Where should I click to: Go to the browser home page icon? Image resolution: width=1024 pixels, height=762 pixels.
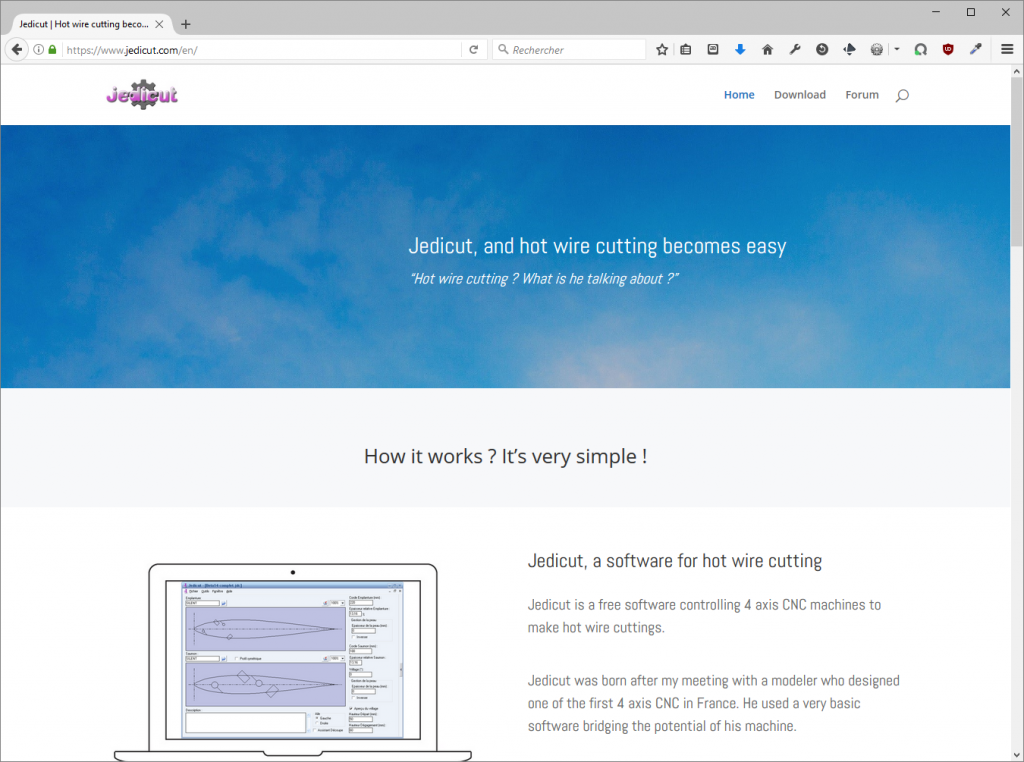[767, 50]
